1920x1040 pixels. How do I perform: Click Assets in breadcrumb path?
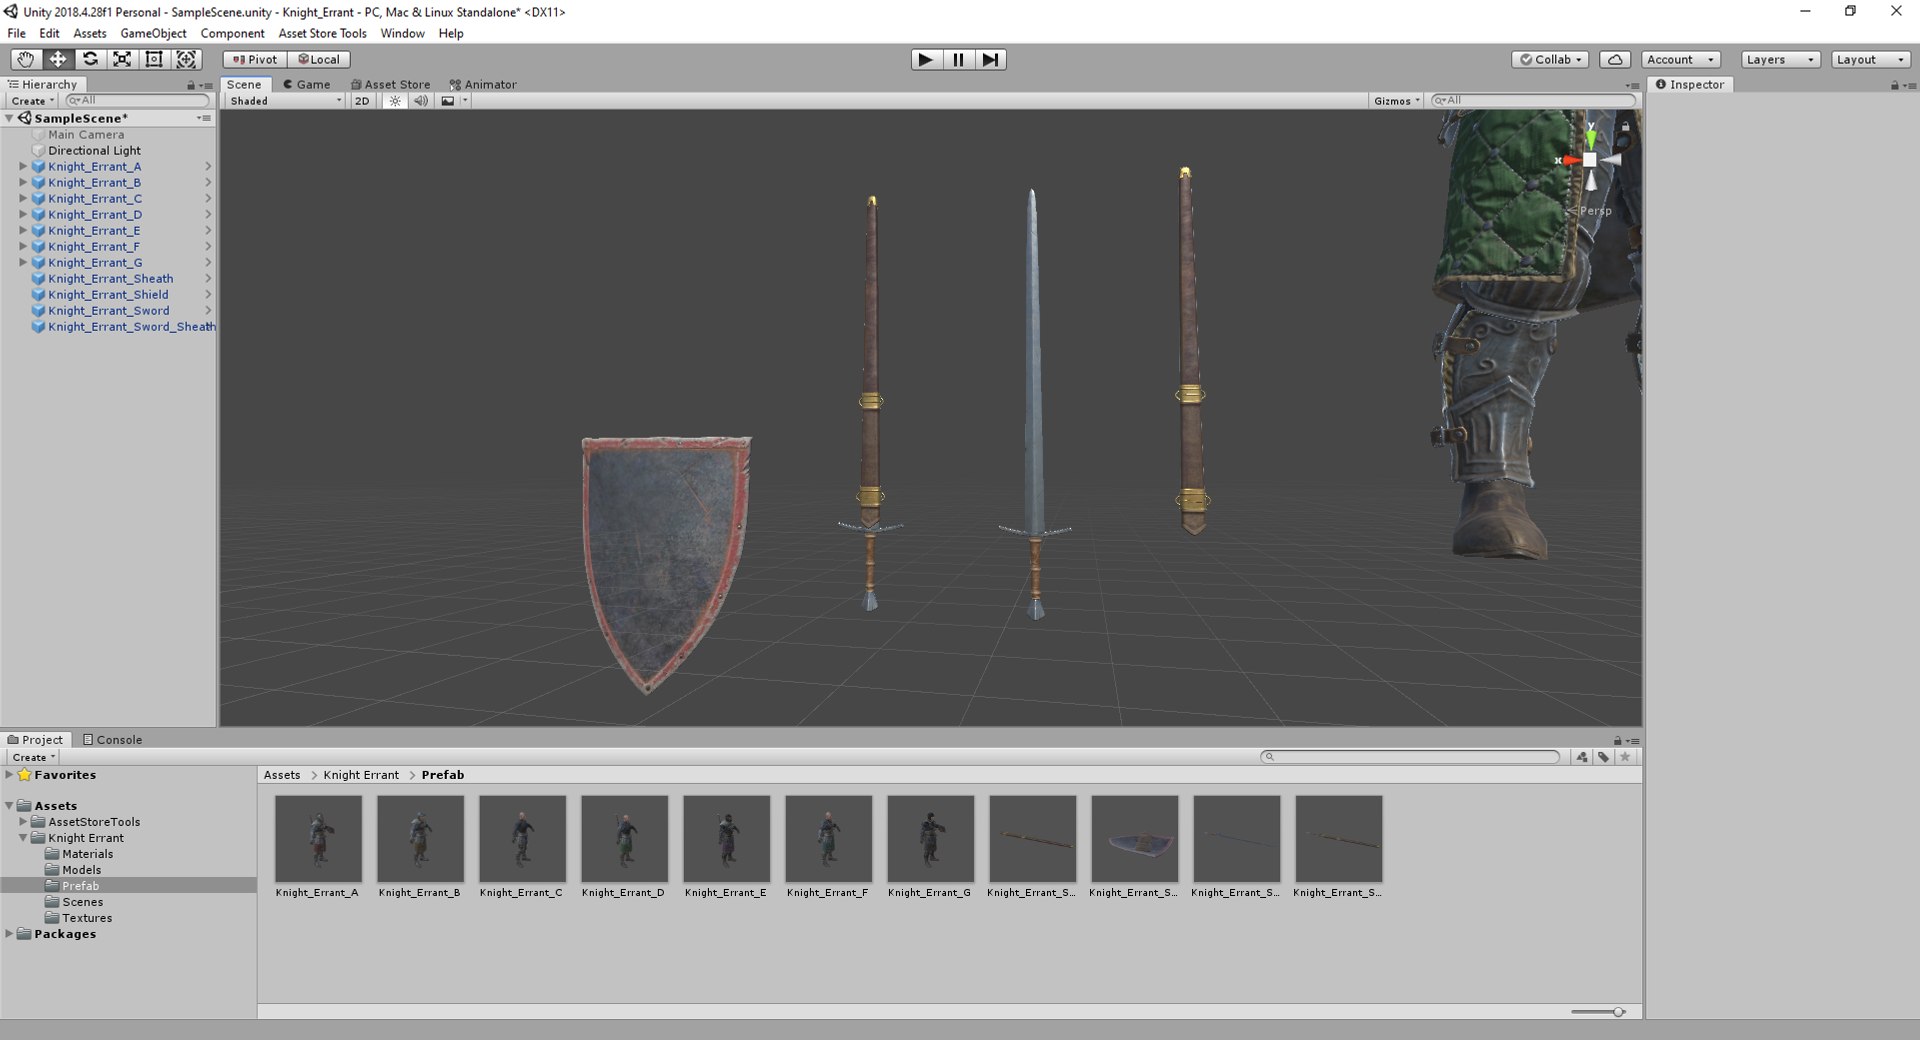(x=282, y=775)
